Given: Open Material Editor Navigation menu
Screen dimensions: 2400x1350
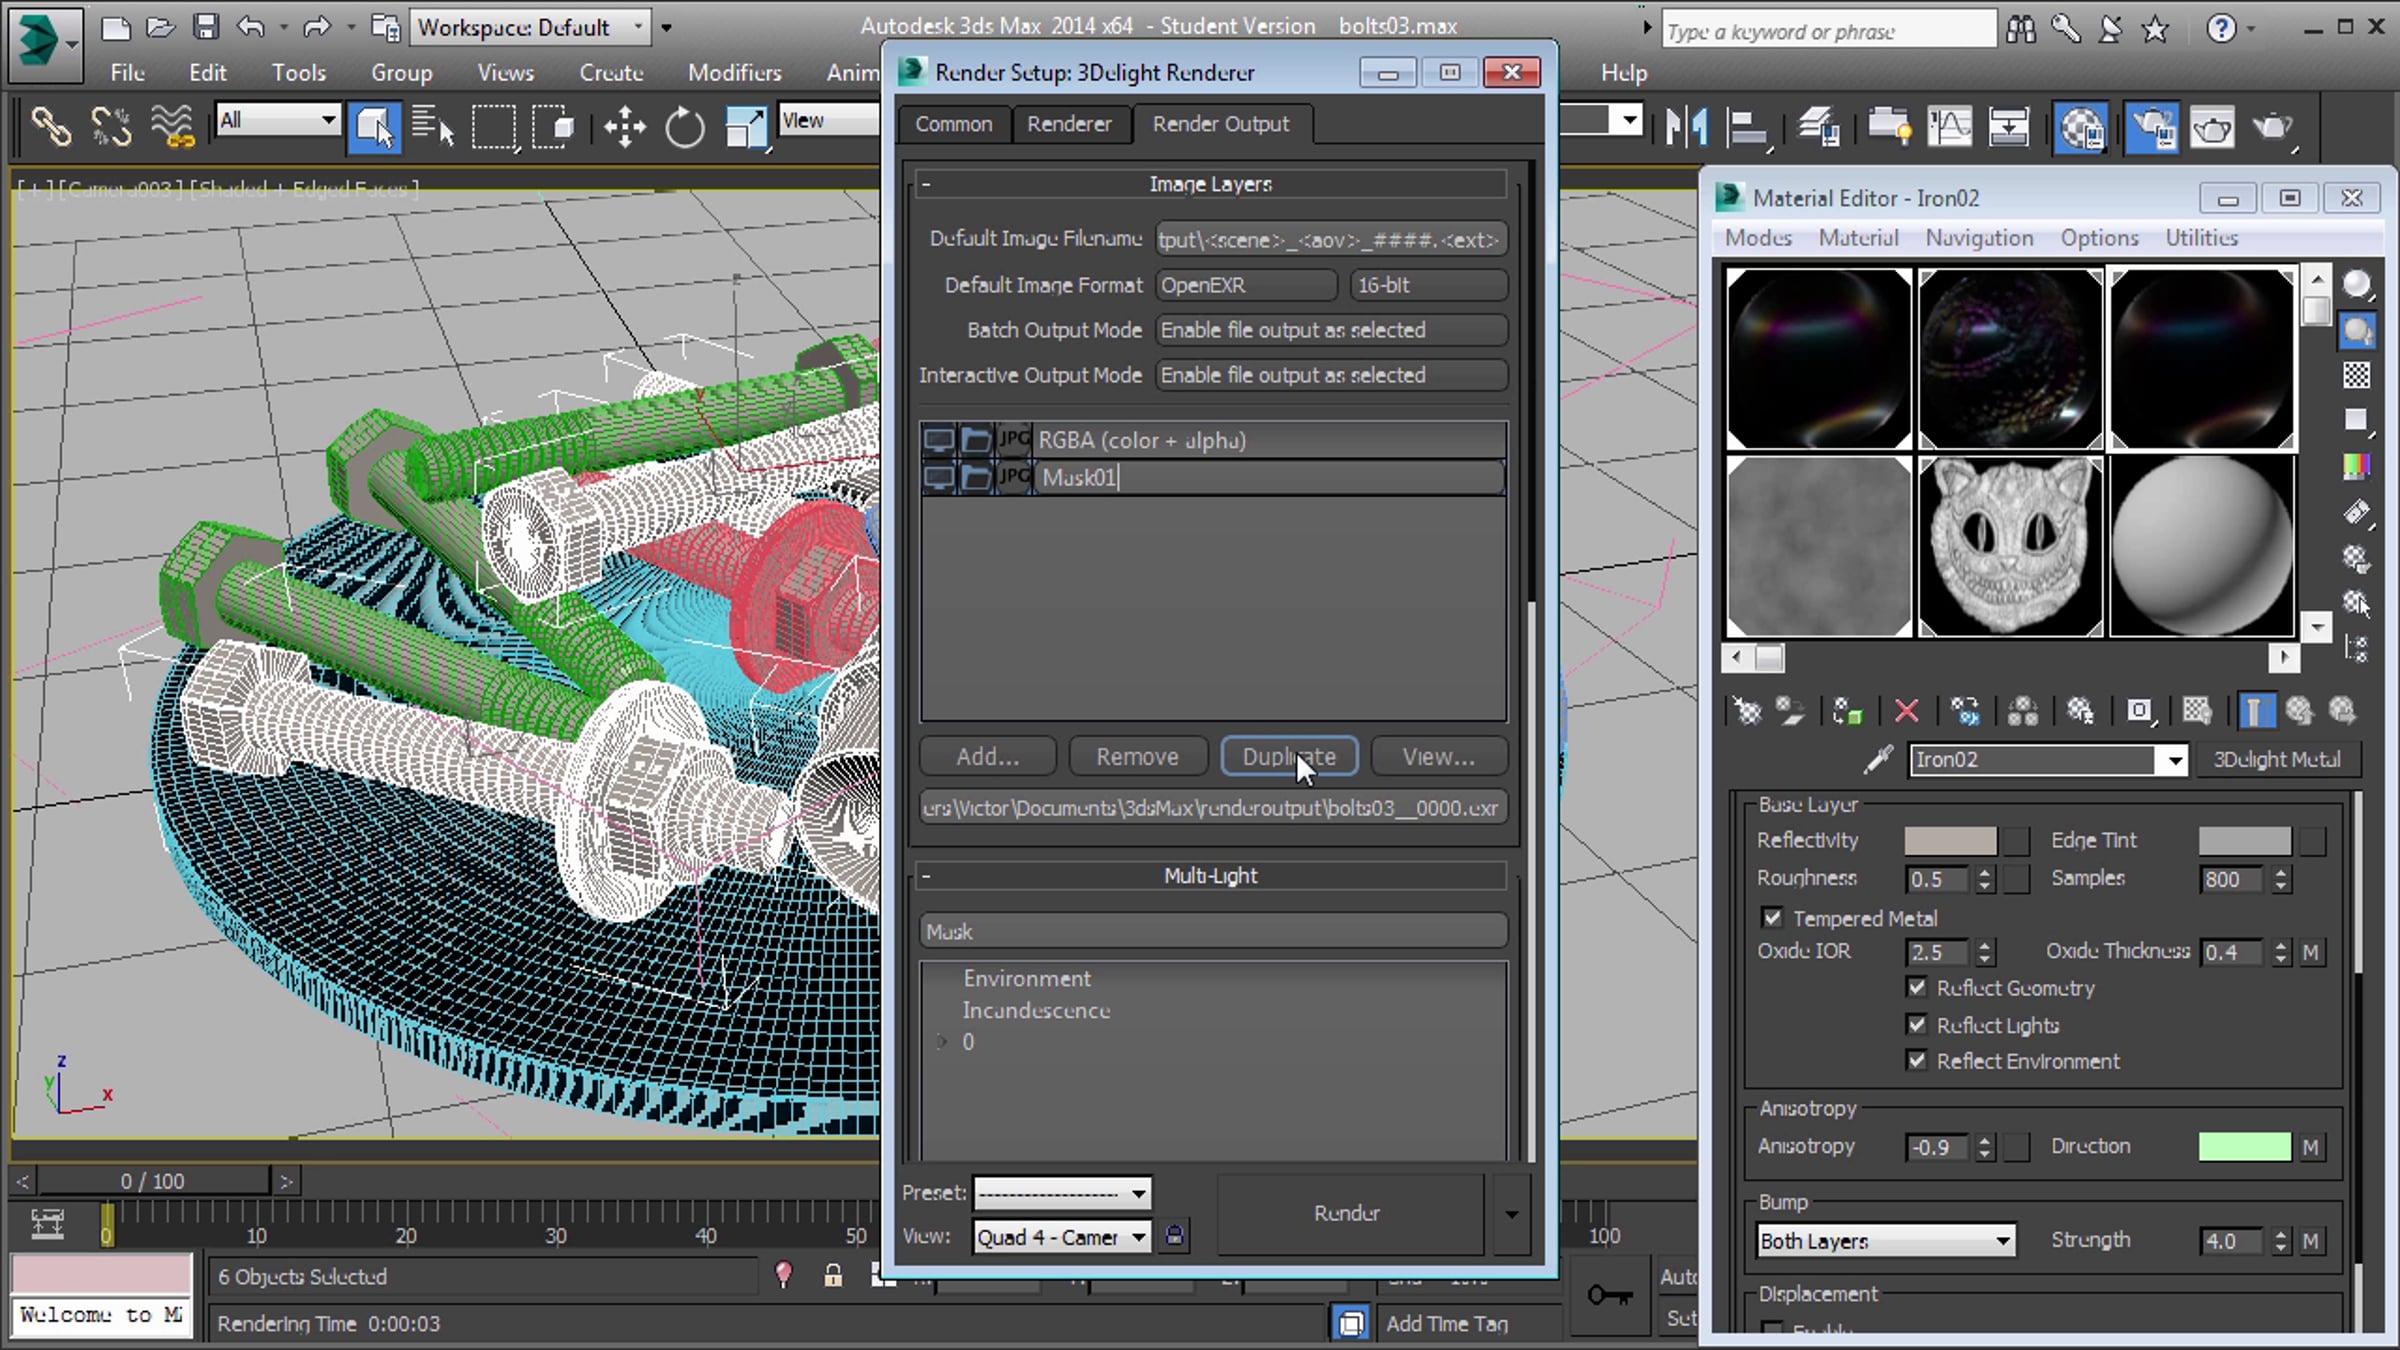Looking at the screenshot, I should 1979,238.
